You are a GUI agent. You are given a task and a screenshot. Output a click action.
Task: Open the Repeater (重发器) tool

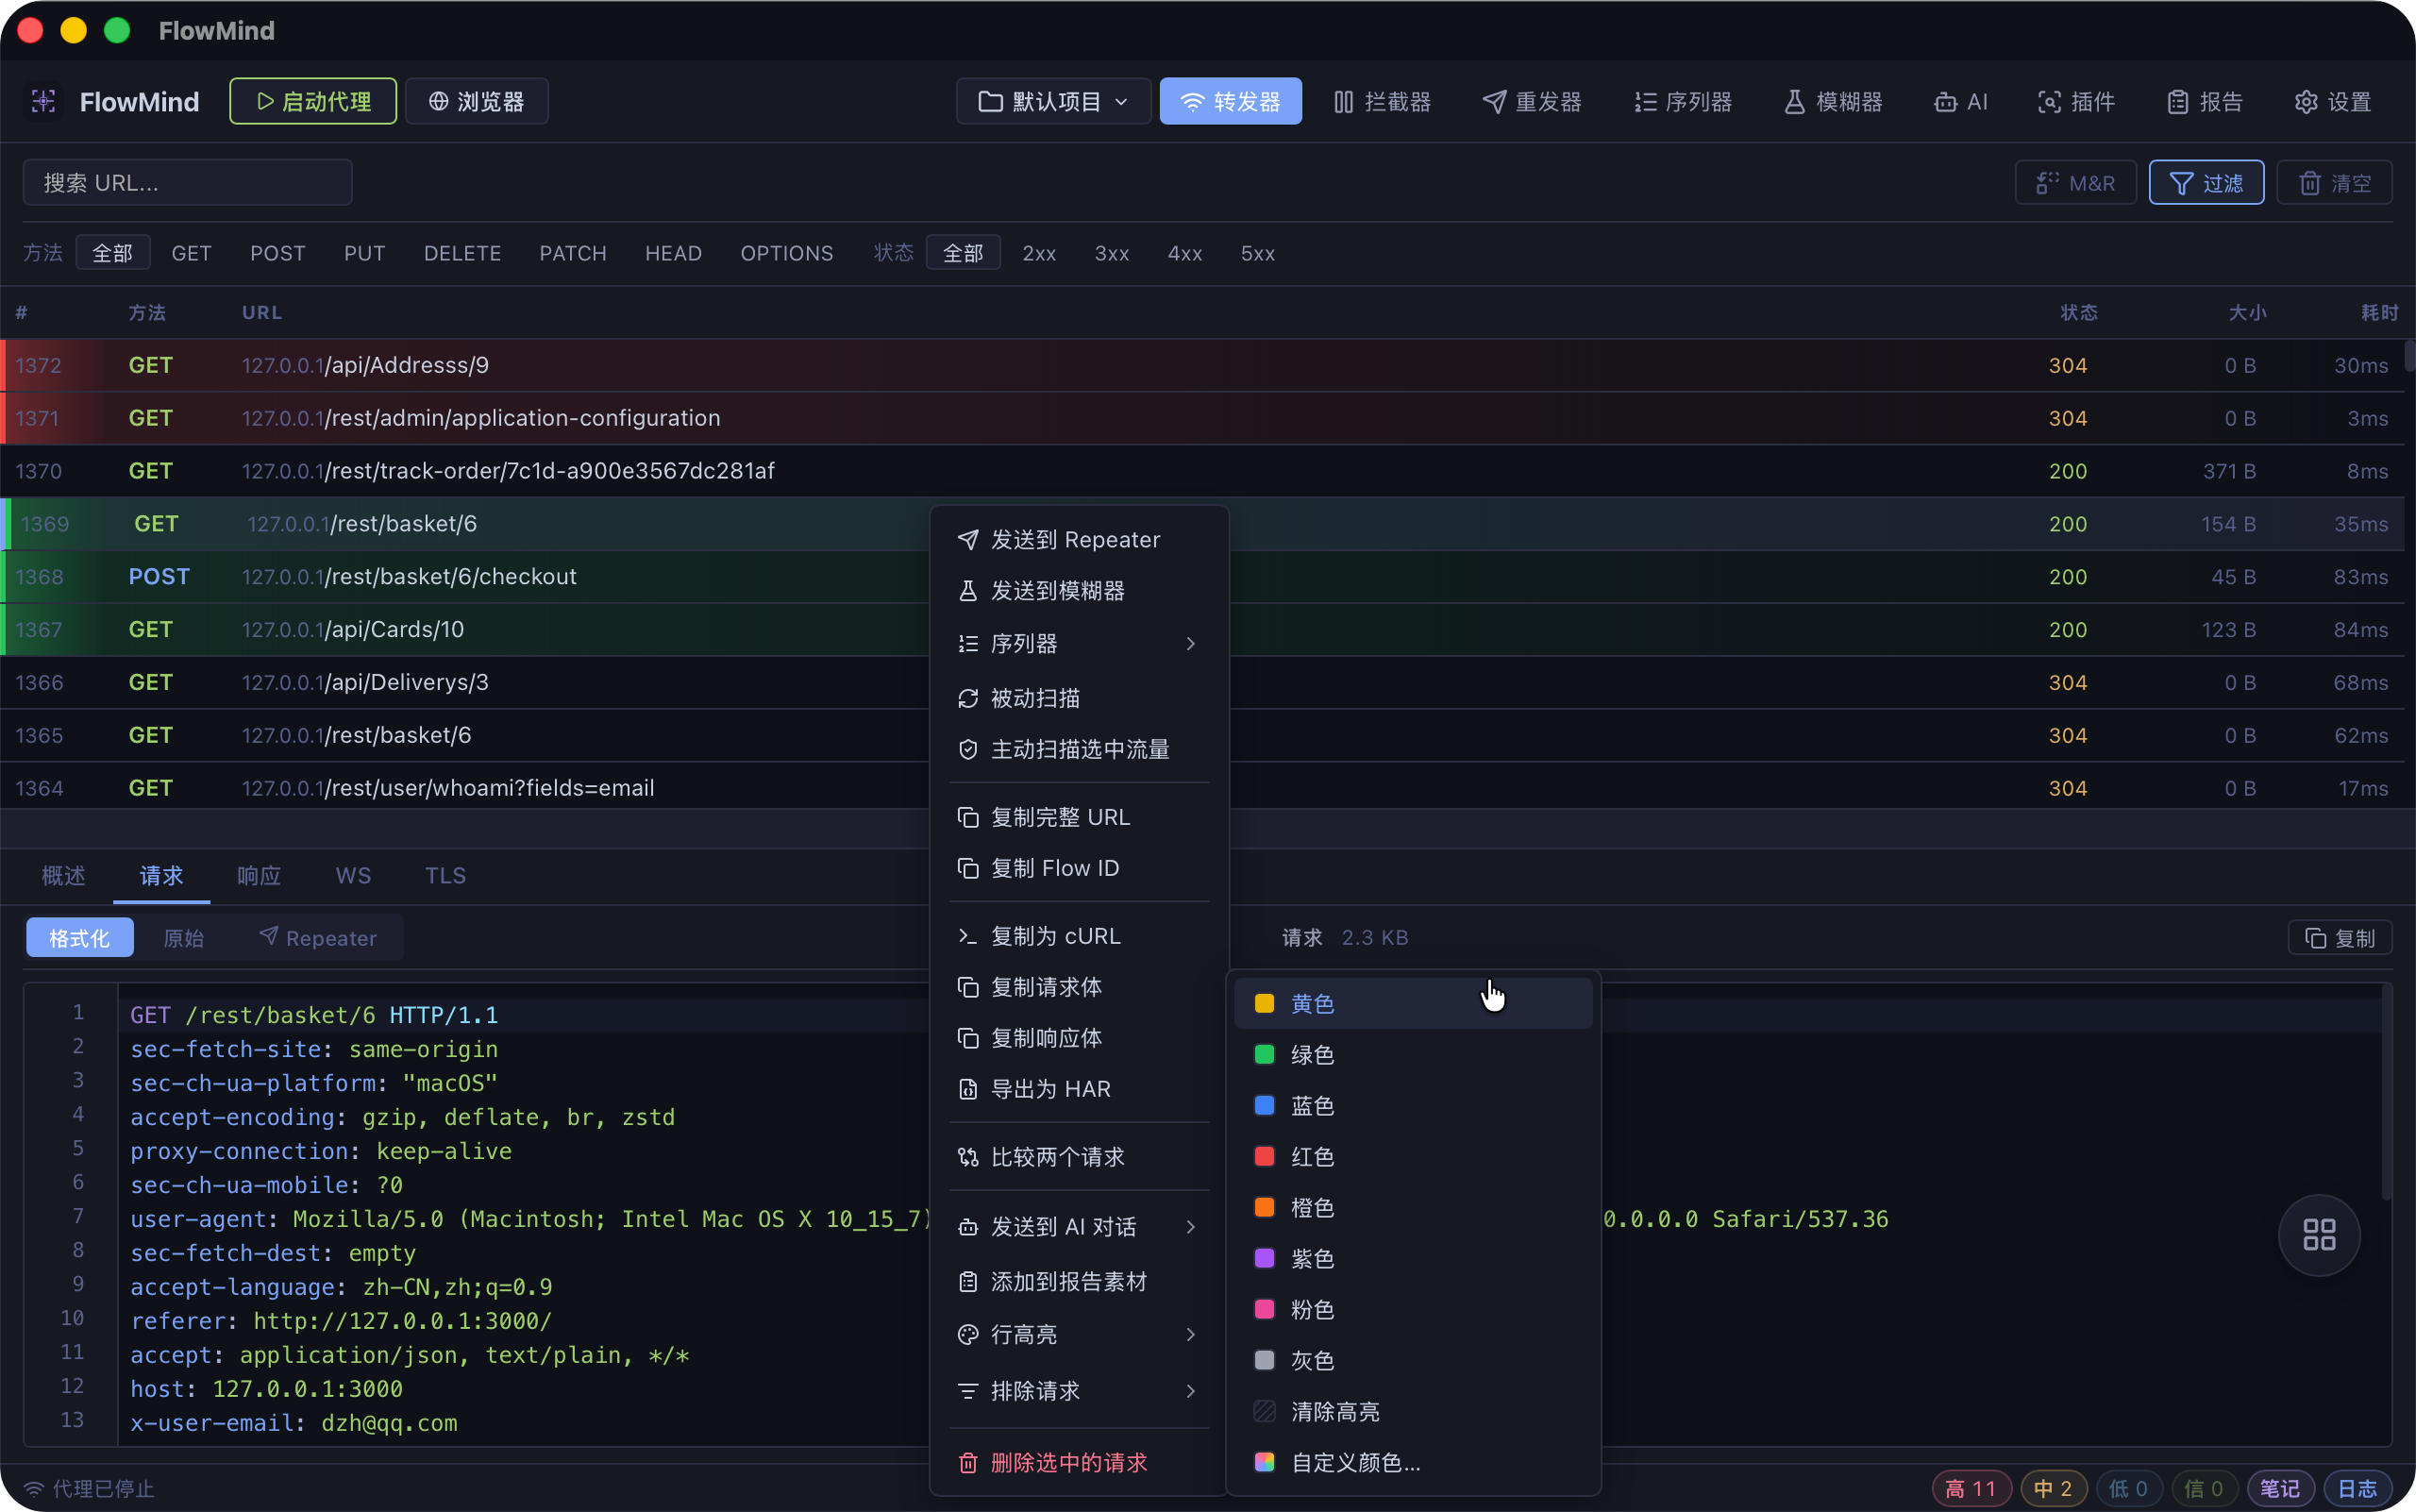(x=1532, y=102)
